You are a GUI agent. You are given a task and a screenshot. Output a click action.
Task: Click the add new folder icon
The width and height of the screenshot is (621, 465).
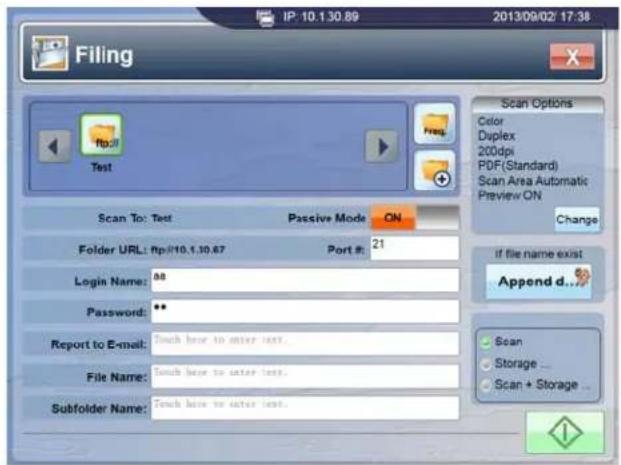point(434,171)
